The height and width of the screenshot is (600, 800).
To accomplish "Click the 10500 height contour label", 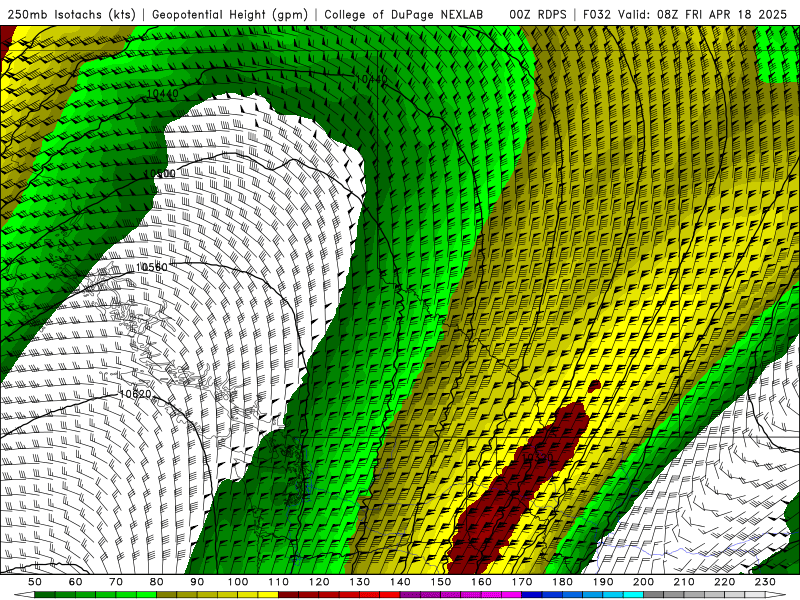I will pyautogui.click(x=160, y=173).
